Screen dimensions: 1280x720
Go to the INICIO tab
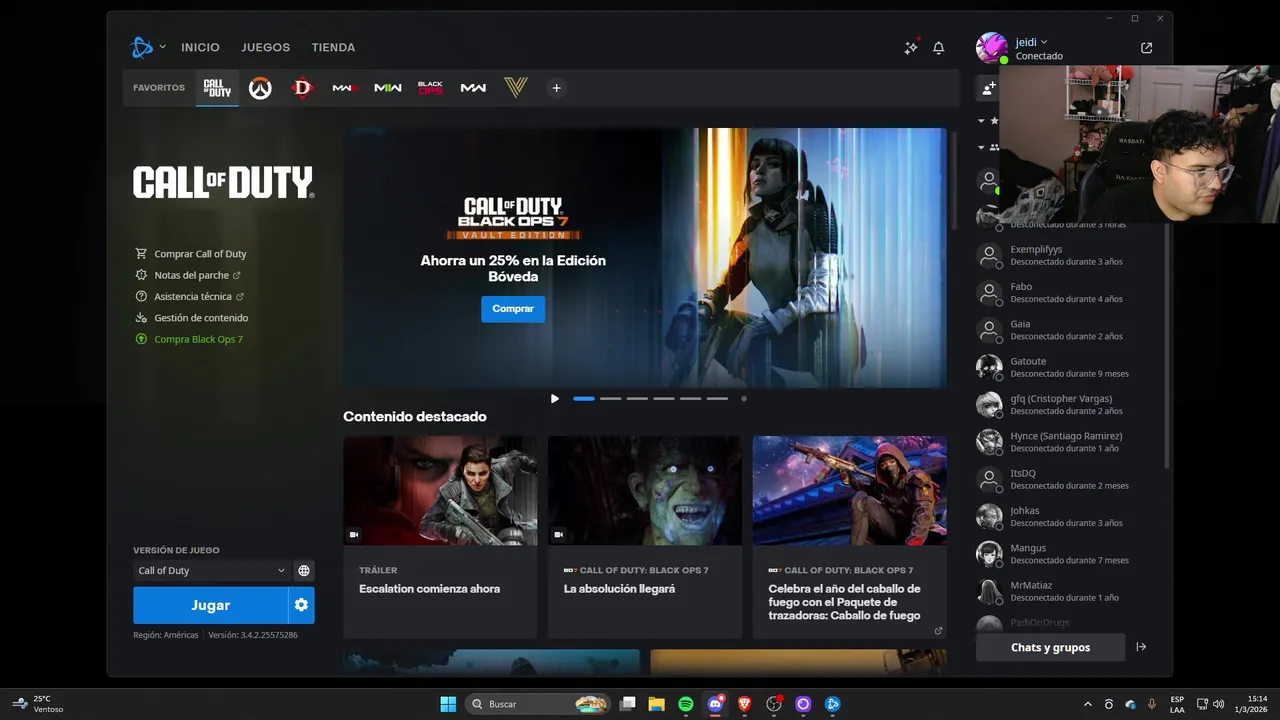pyautogui.click(x=200, y=47)
